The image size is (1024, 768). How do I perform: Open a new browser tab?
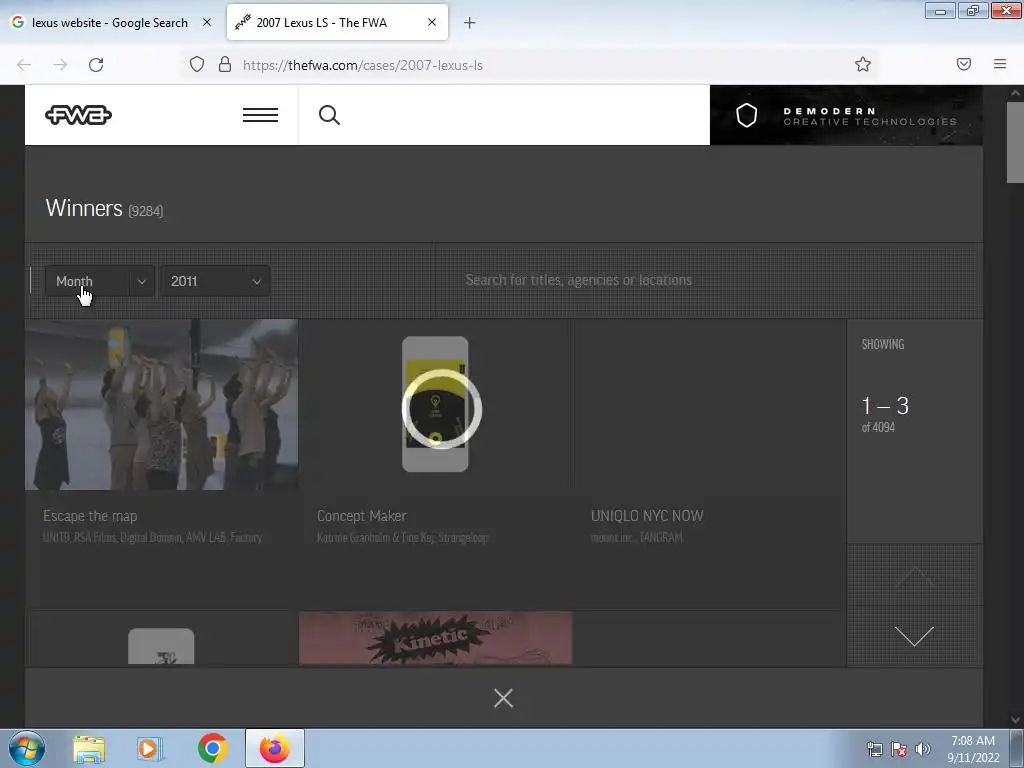point(470,23)
